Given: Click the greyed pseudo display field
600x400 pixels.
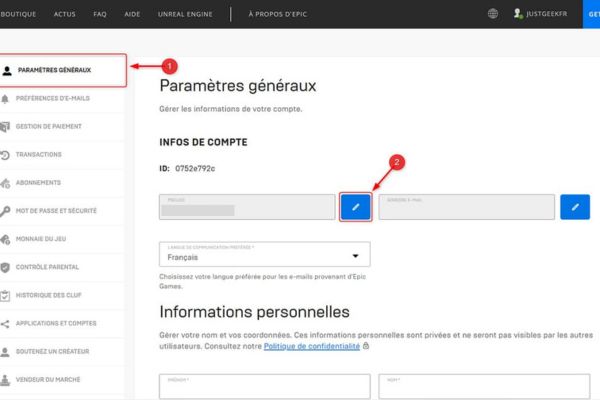Looking at the screenshot, I should click(x=247, y=207).
